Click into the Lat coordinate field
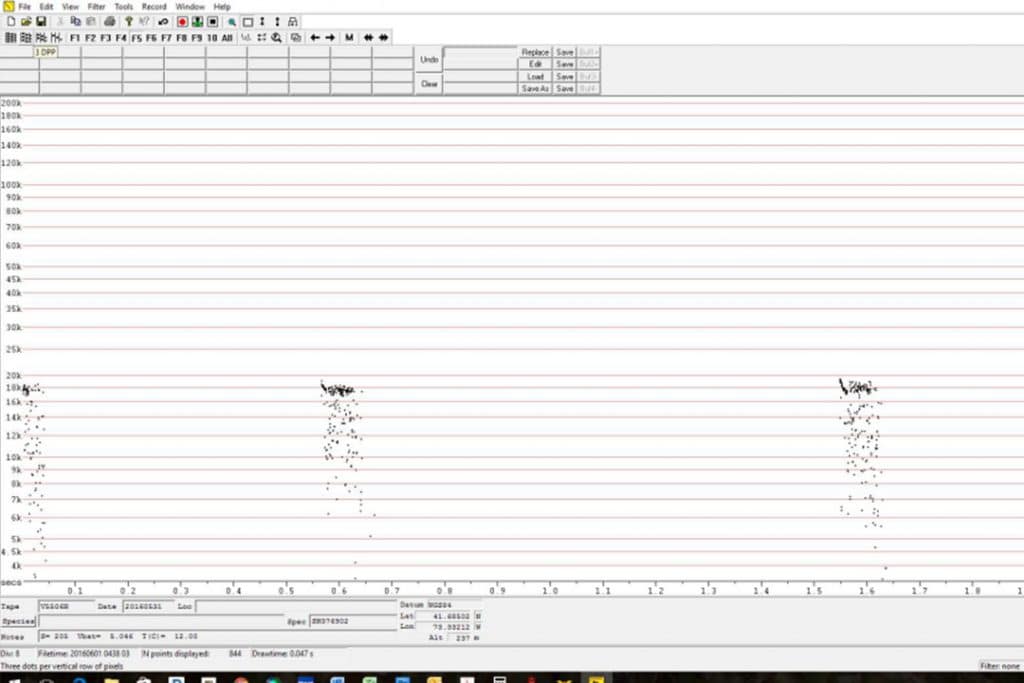The height and width of the screenshot is (683, 1024). click(x=445, y=616)
